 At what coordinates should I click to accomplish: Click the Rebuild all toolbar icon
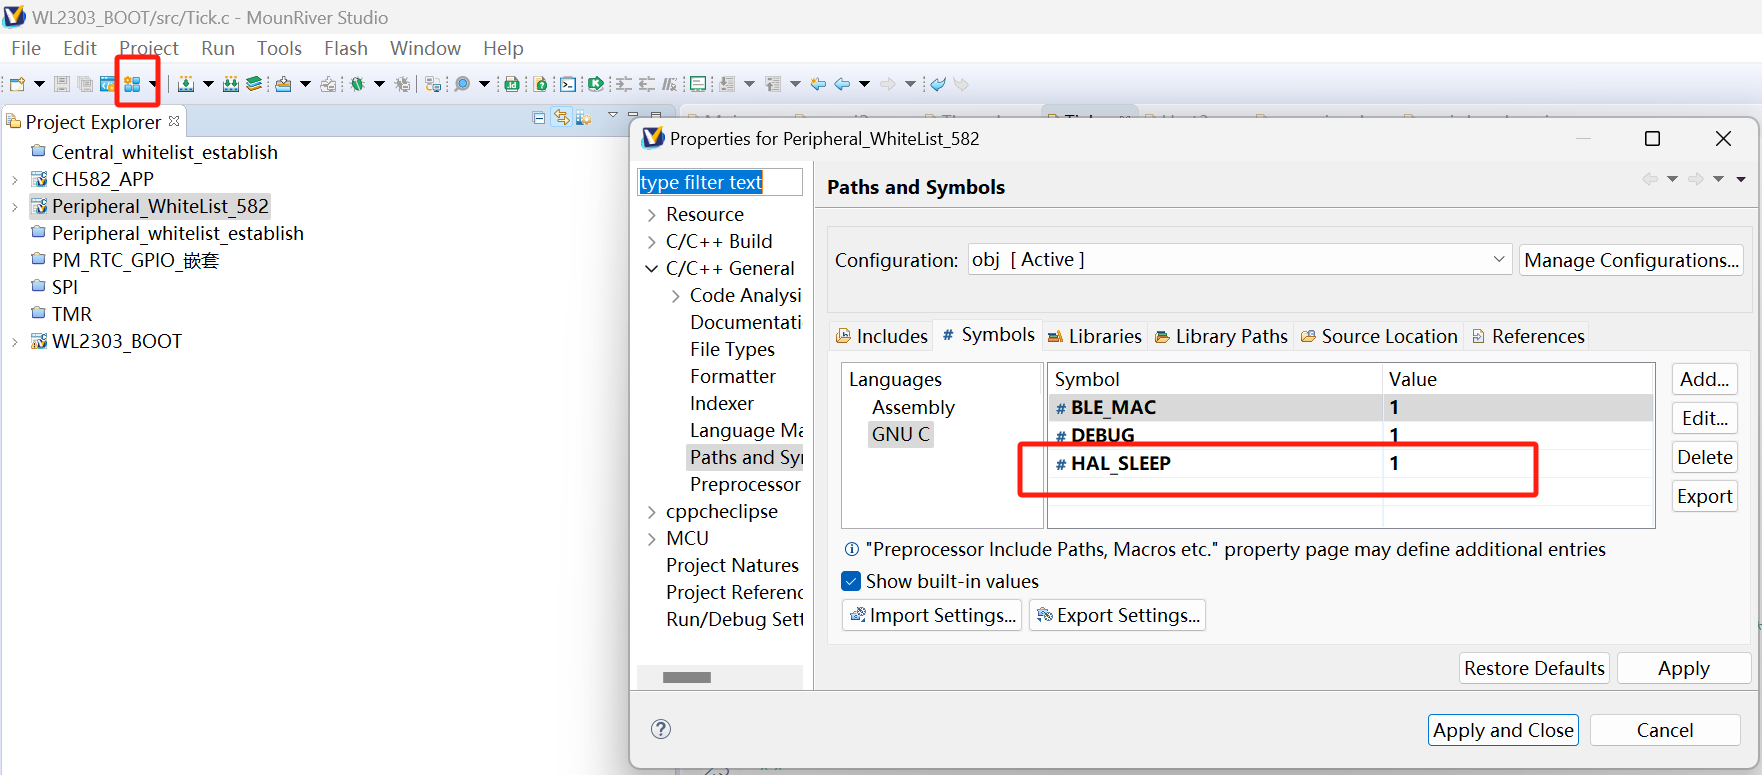click(230, 84)
